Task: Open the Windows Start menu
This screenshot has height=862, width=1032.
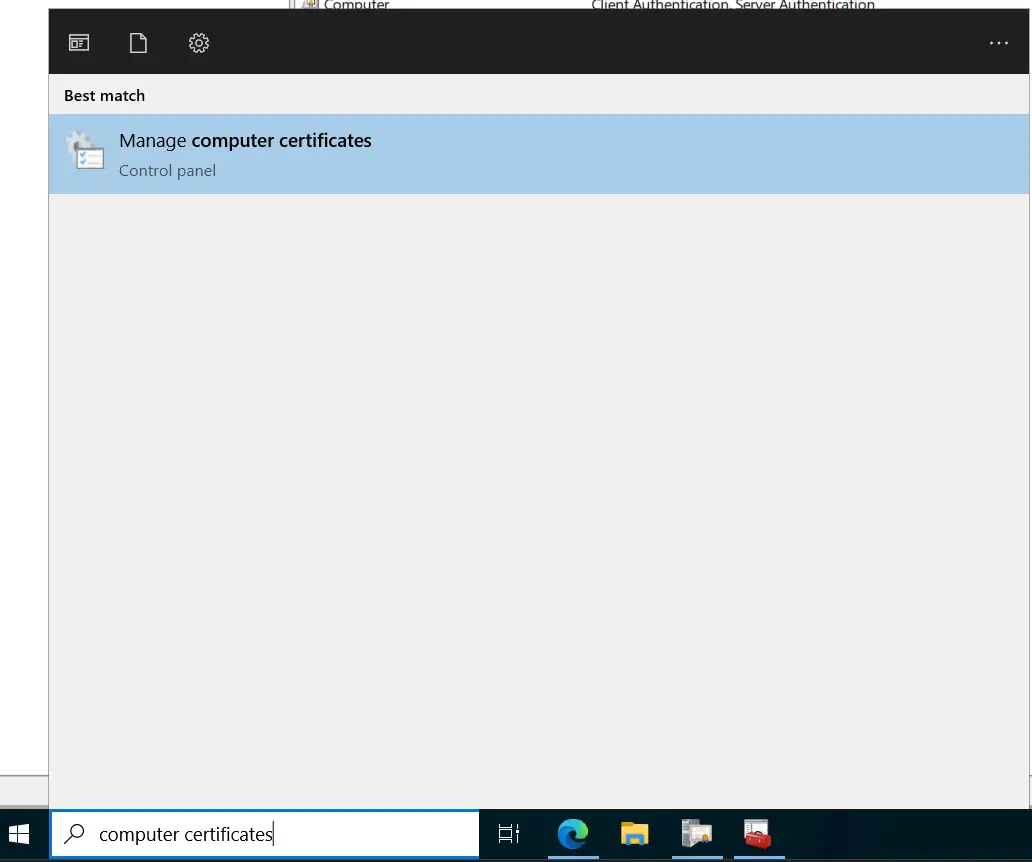Action: (19, 834)
